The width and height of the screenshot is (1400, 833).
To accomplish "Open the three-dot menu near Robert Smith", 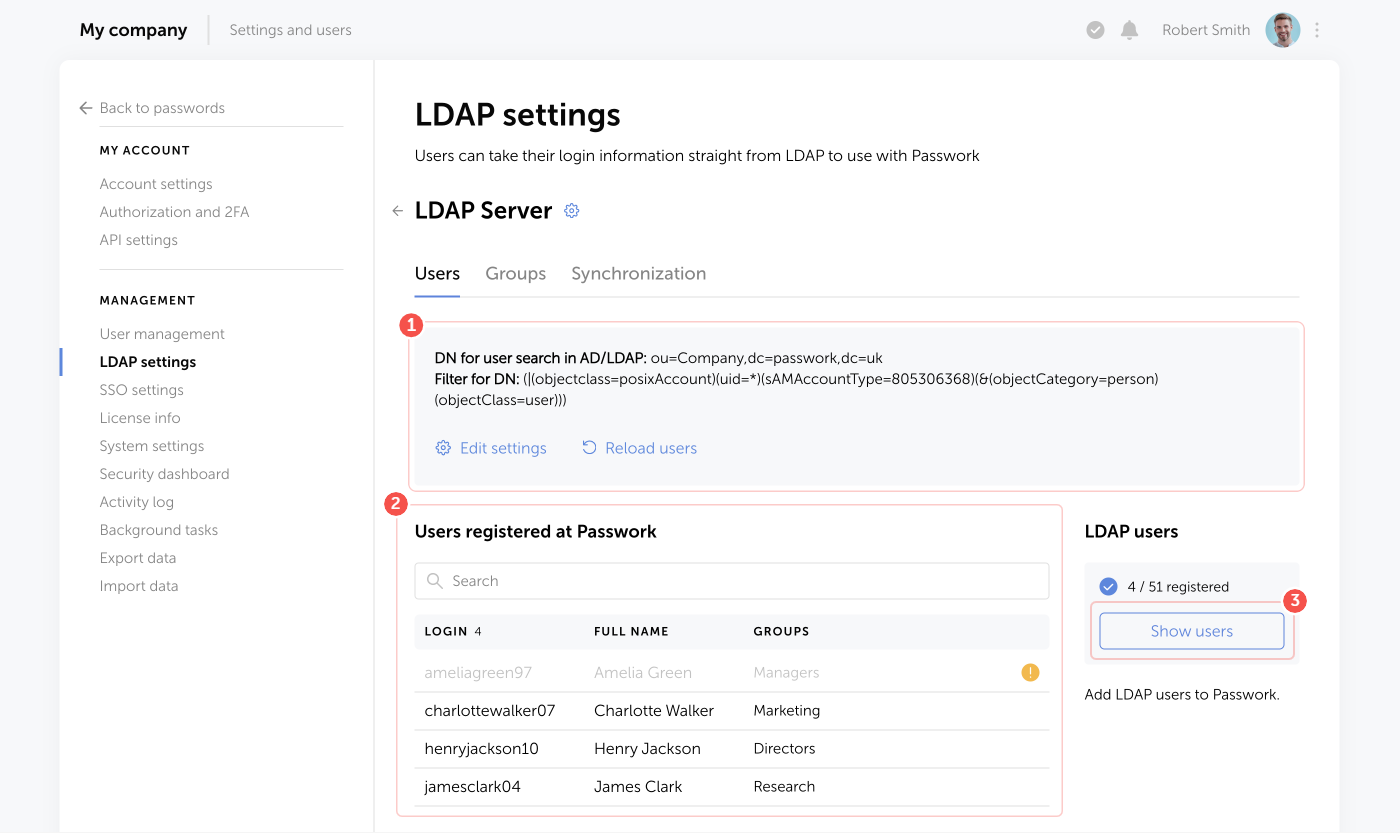I will [x=1317, y=30].
